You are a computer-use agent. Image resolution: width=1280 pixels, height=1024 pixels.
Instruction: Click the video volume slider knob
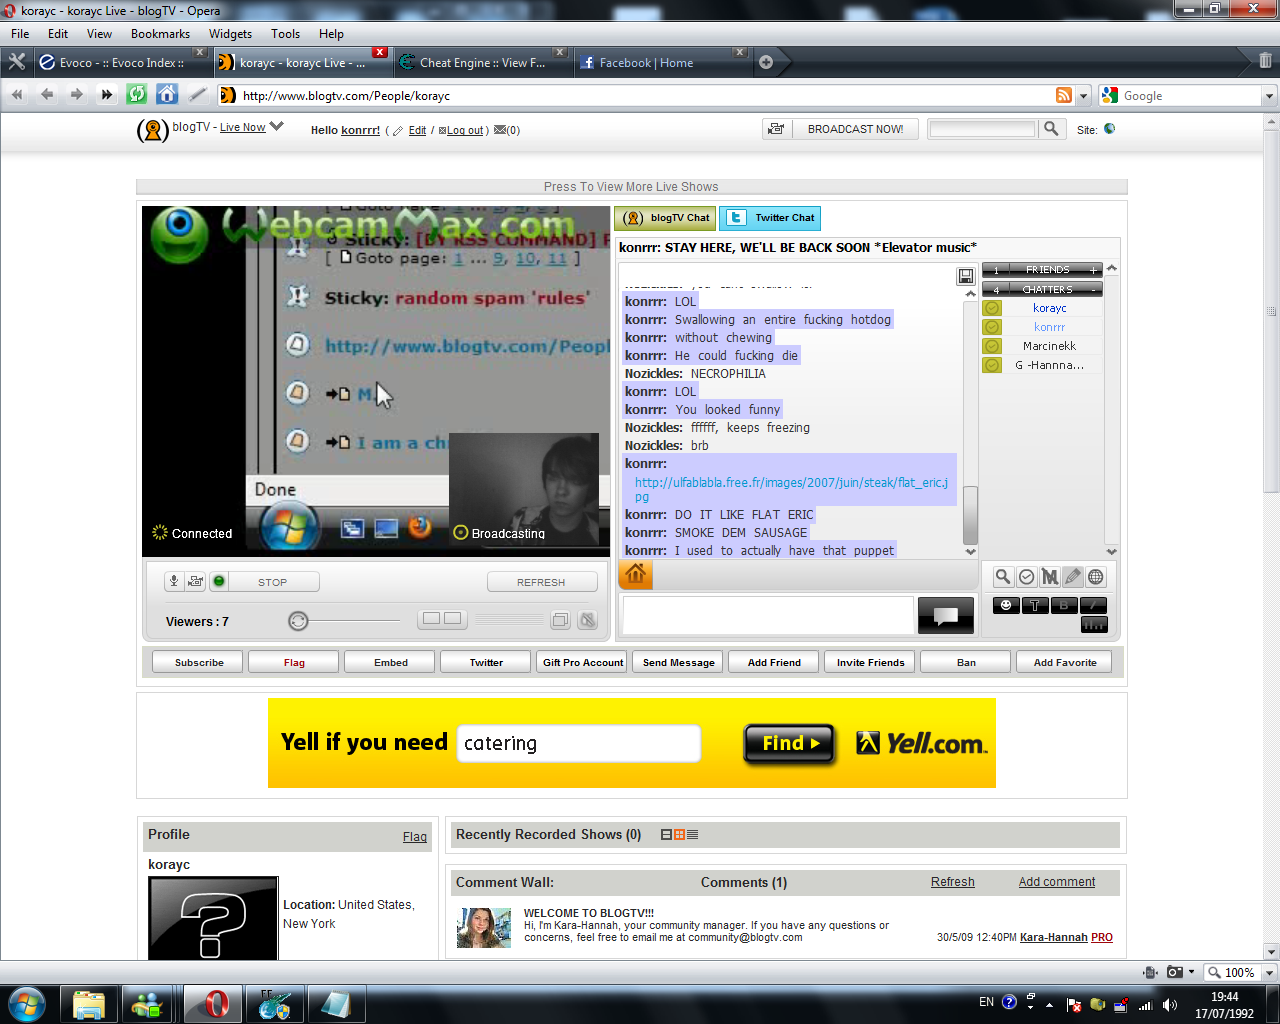tap(298, 621)
